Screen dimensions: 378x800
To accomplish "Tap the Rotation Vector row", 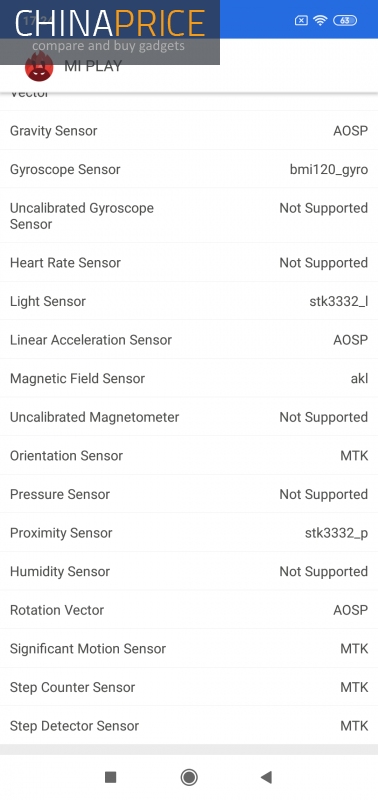I will click(189, 610).
